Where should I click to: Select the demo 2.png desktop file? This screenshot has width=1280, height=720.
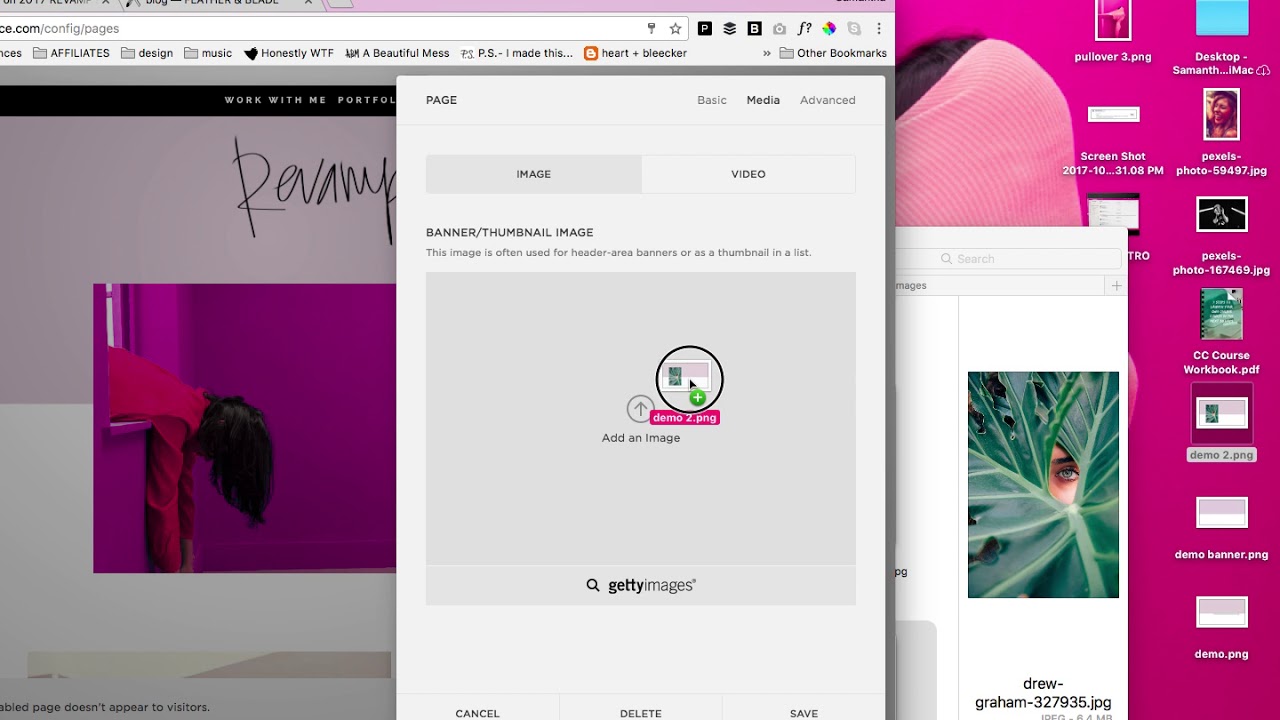tap(1221, 422)
